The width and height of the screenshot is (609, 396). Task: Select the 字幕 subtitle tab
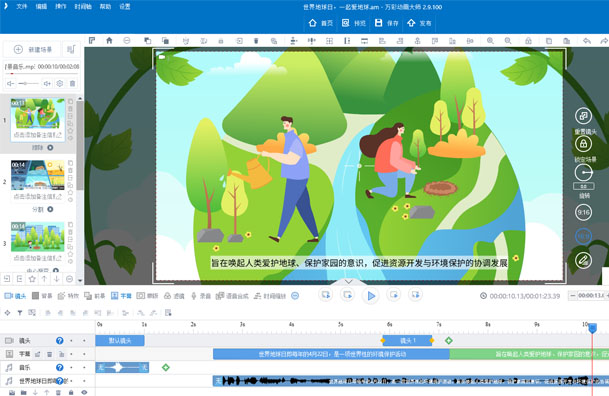121,296
